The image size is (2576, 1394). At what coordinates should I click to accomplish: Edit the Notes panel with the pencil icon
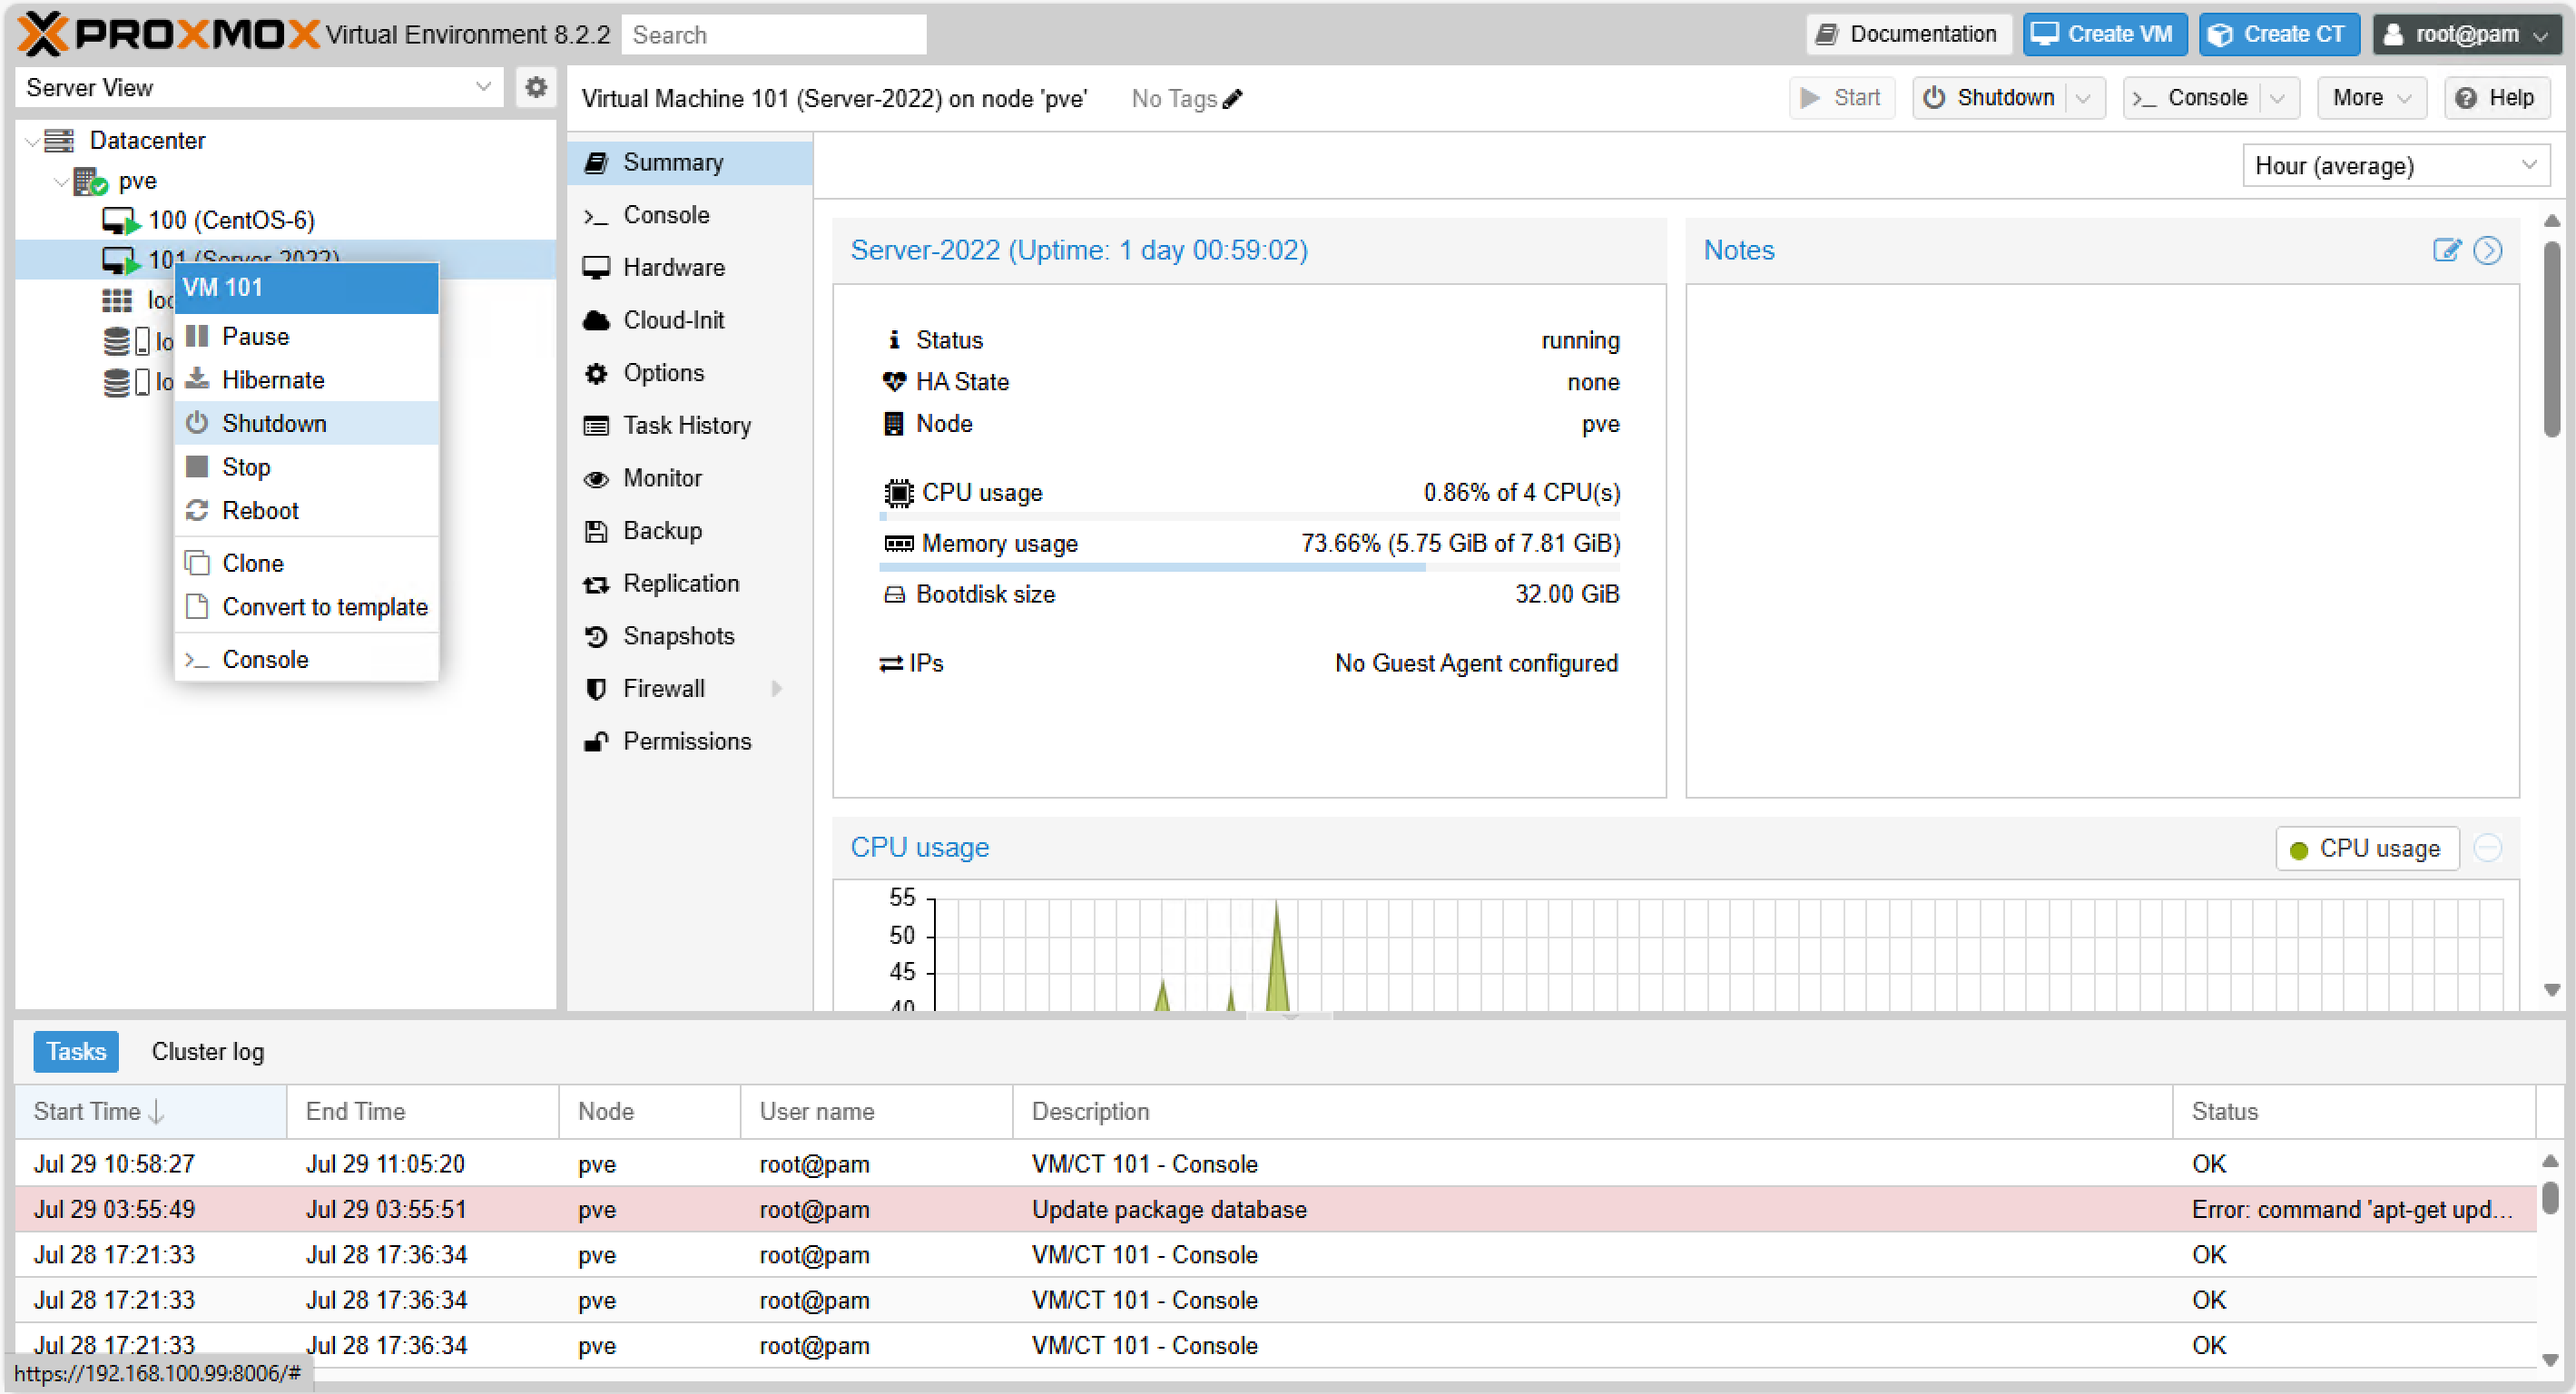pyautogui.click(x=2446, y=250)
